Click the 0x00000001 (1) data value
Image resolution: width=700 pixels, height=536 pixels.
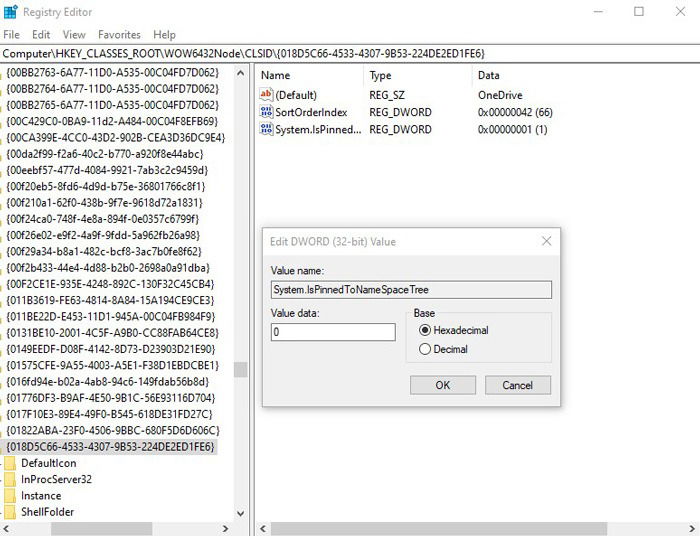512,129
